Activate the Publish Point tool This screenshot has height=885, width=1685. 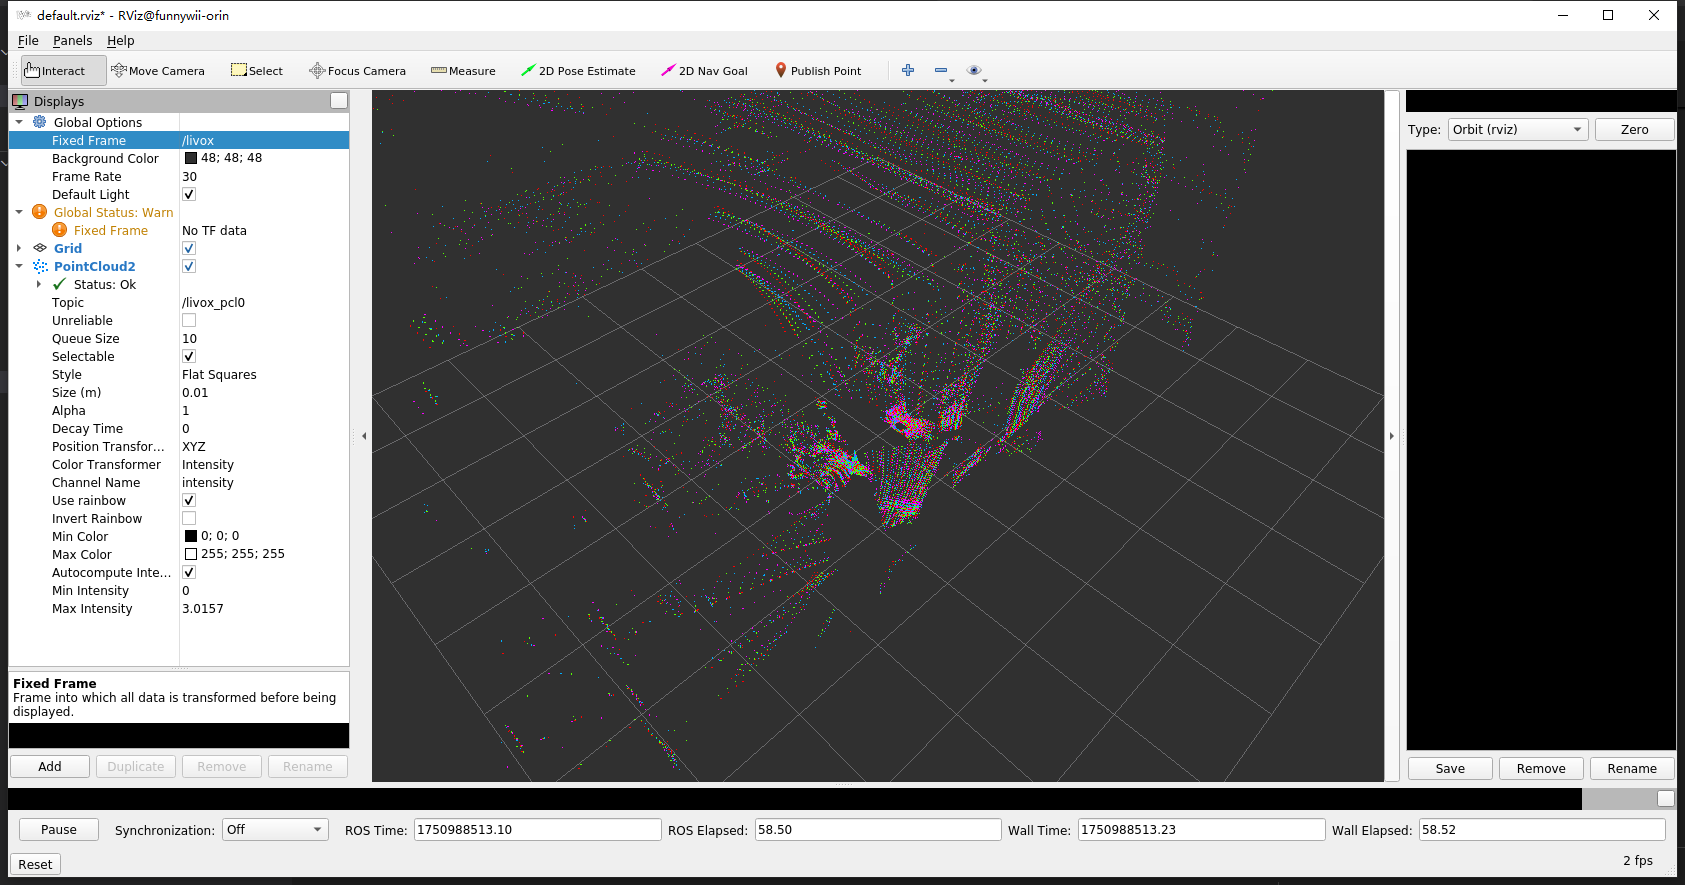(818, 71)
